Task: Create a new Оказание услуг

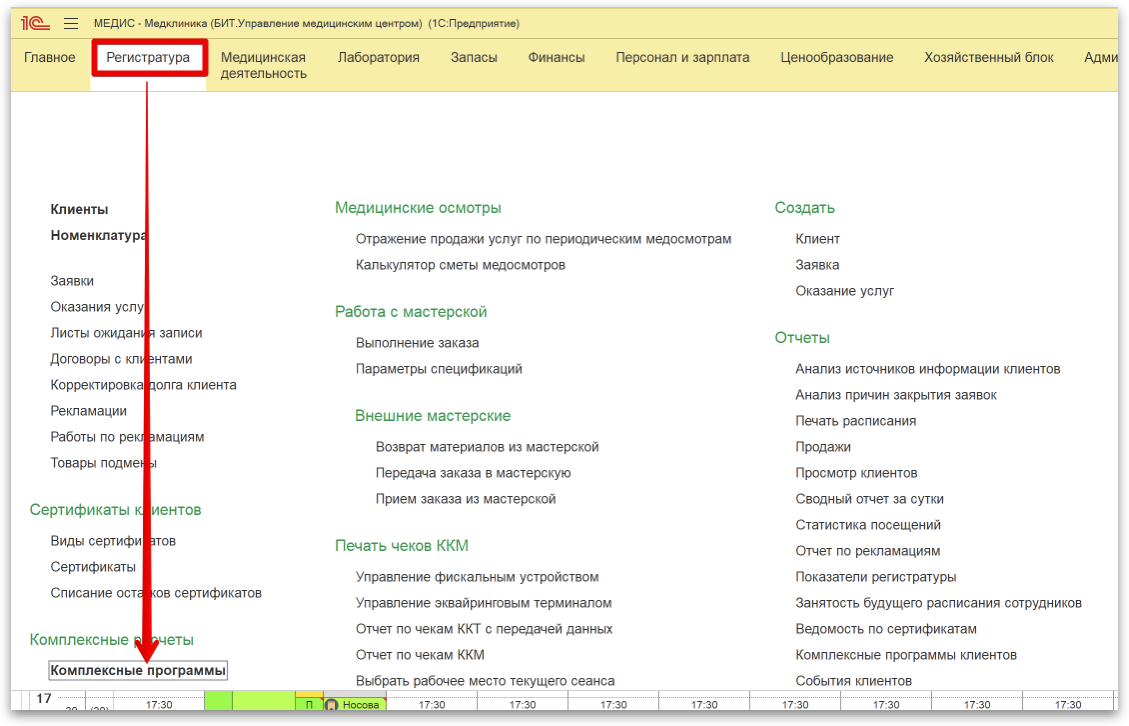Action: [x=845, y=291]
